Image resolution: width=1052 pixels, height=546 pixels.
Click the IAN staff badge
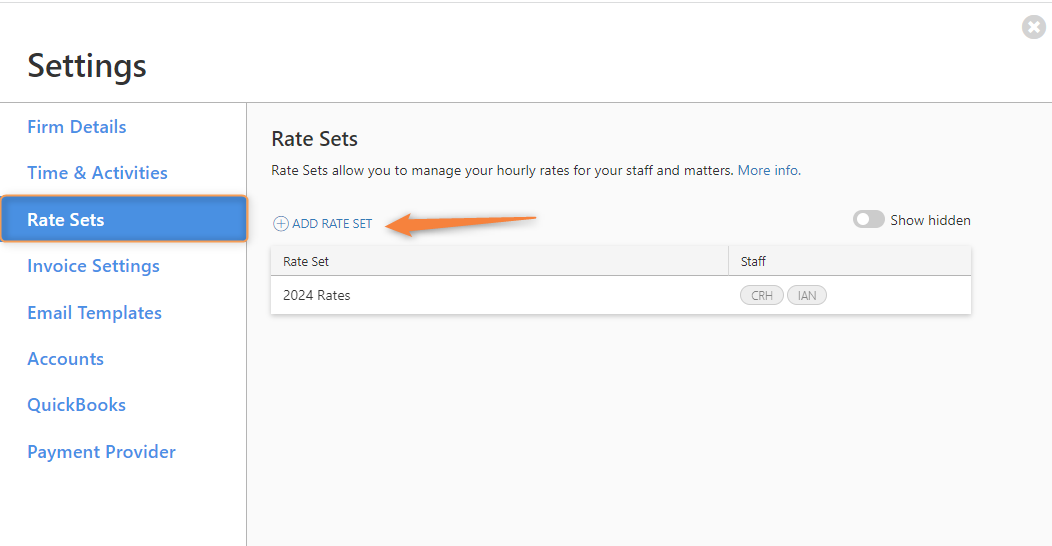[806, 295]
